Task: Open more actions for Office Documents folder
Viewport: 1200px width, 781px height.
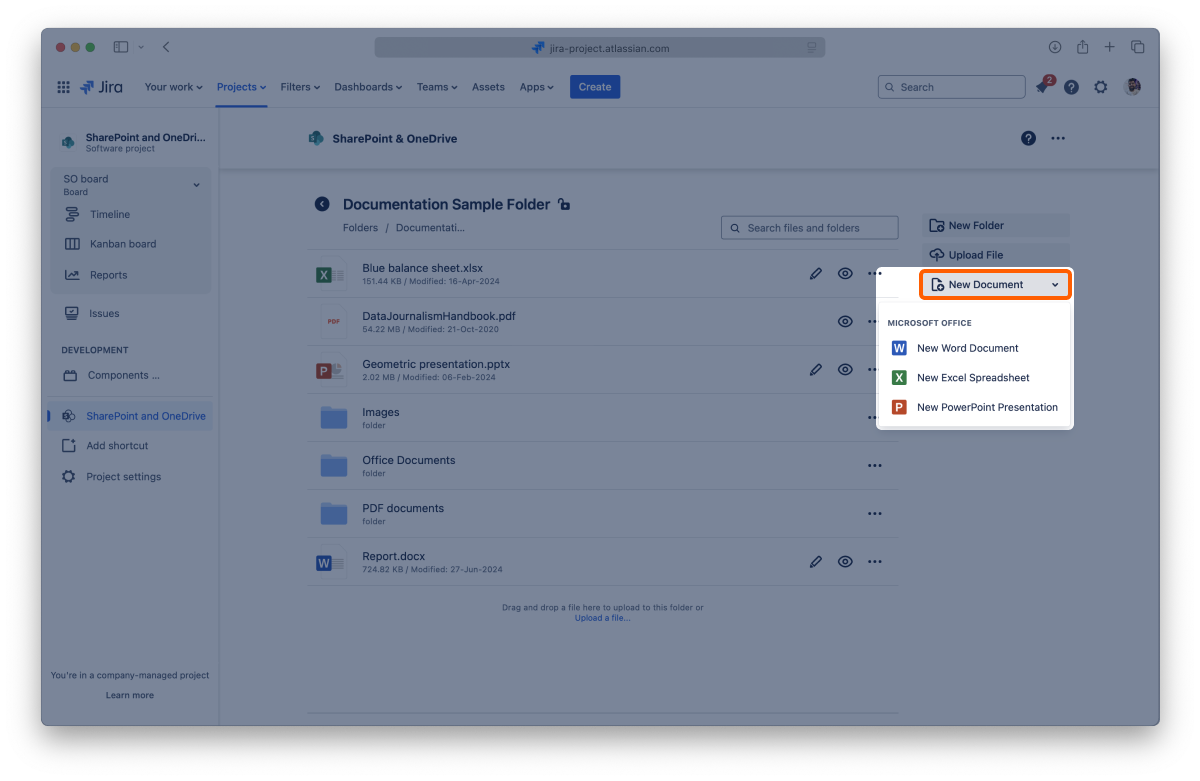Action: [x=874, y=465]
